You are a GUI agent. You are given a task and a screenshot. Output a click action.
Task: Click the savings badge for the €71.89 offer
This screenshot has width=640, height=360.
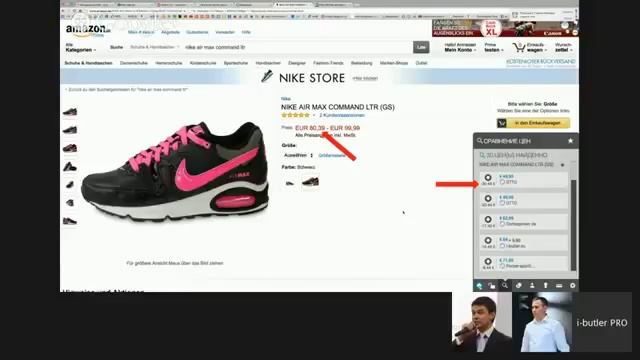pos(488,263)
